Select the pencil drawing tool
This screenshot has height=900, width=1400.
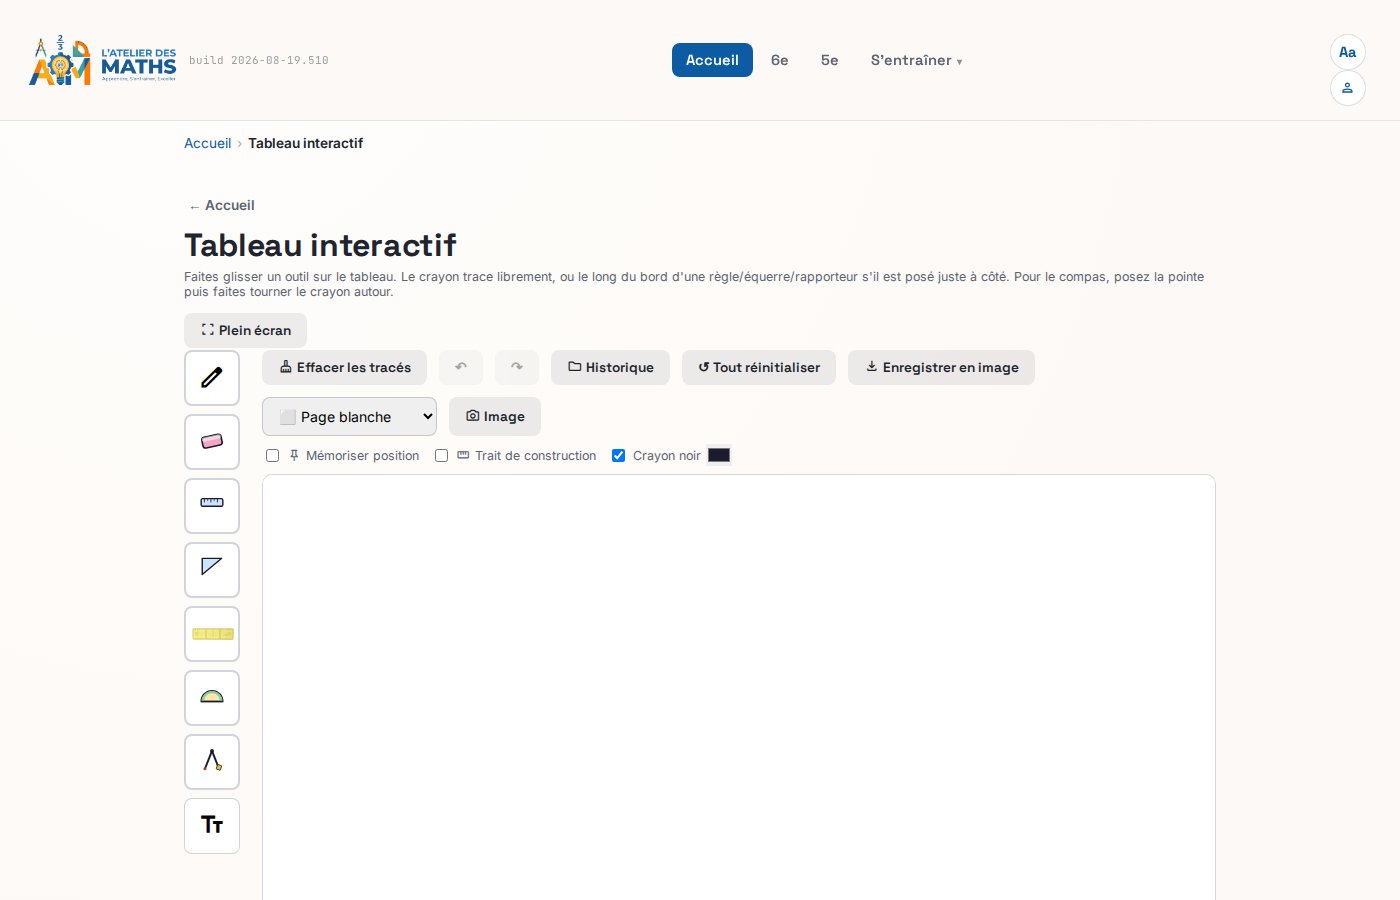[212, 378]
